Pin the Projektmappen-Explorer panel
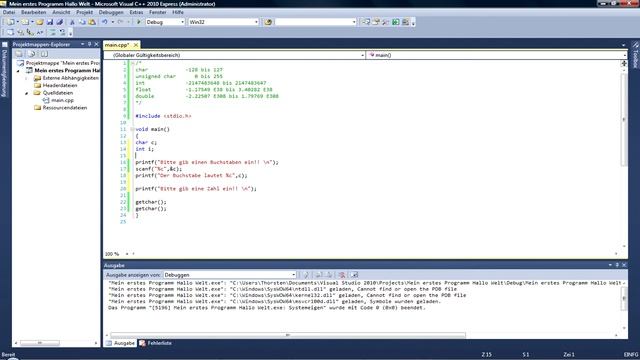The height and width of the screenshot is (360, 640). pyautogui.click(x=90, y=44)
